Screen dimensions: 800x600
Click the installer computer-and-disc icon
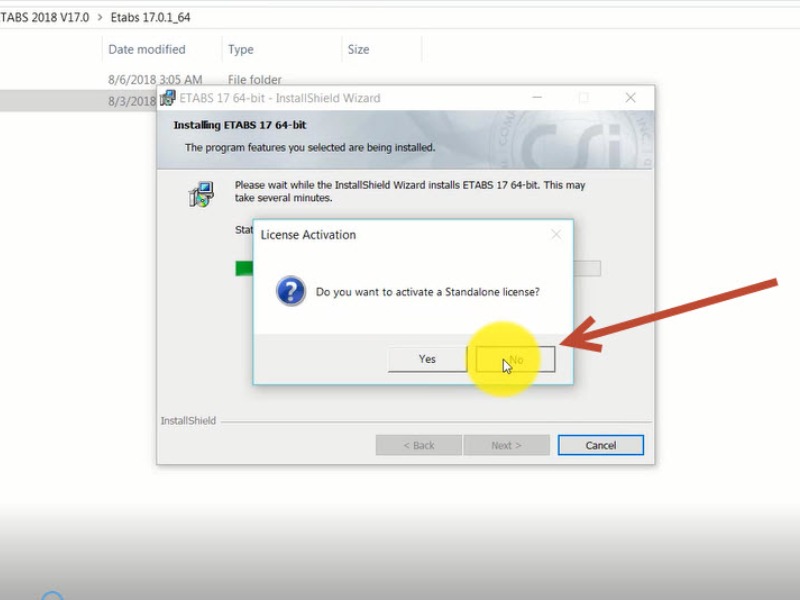pyautogui.click(x=201, y=194)
